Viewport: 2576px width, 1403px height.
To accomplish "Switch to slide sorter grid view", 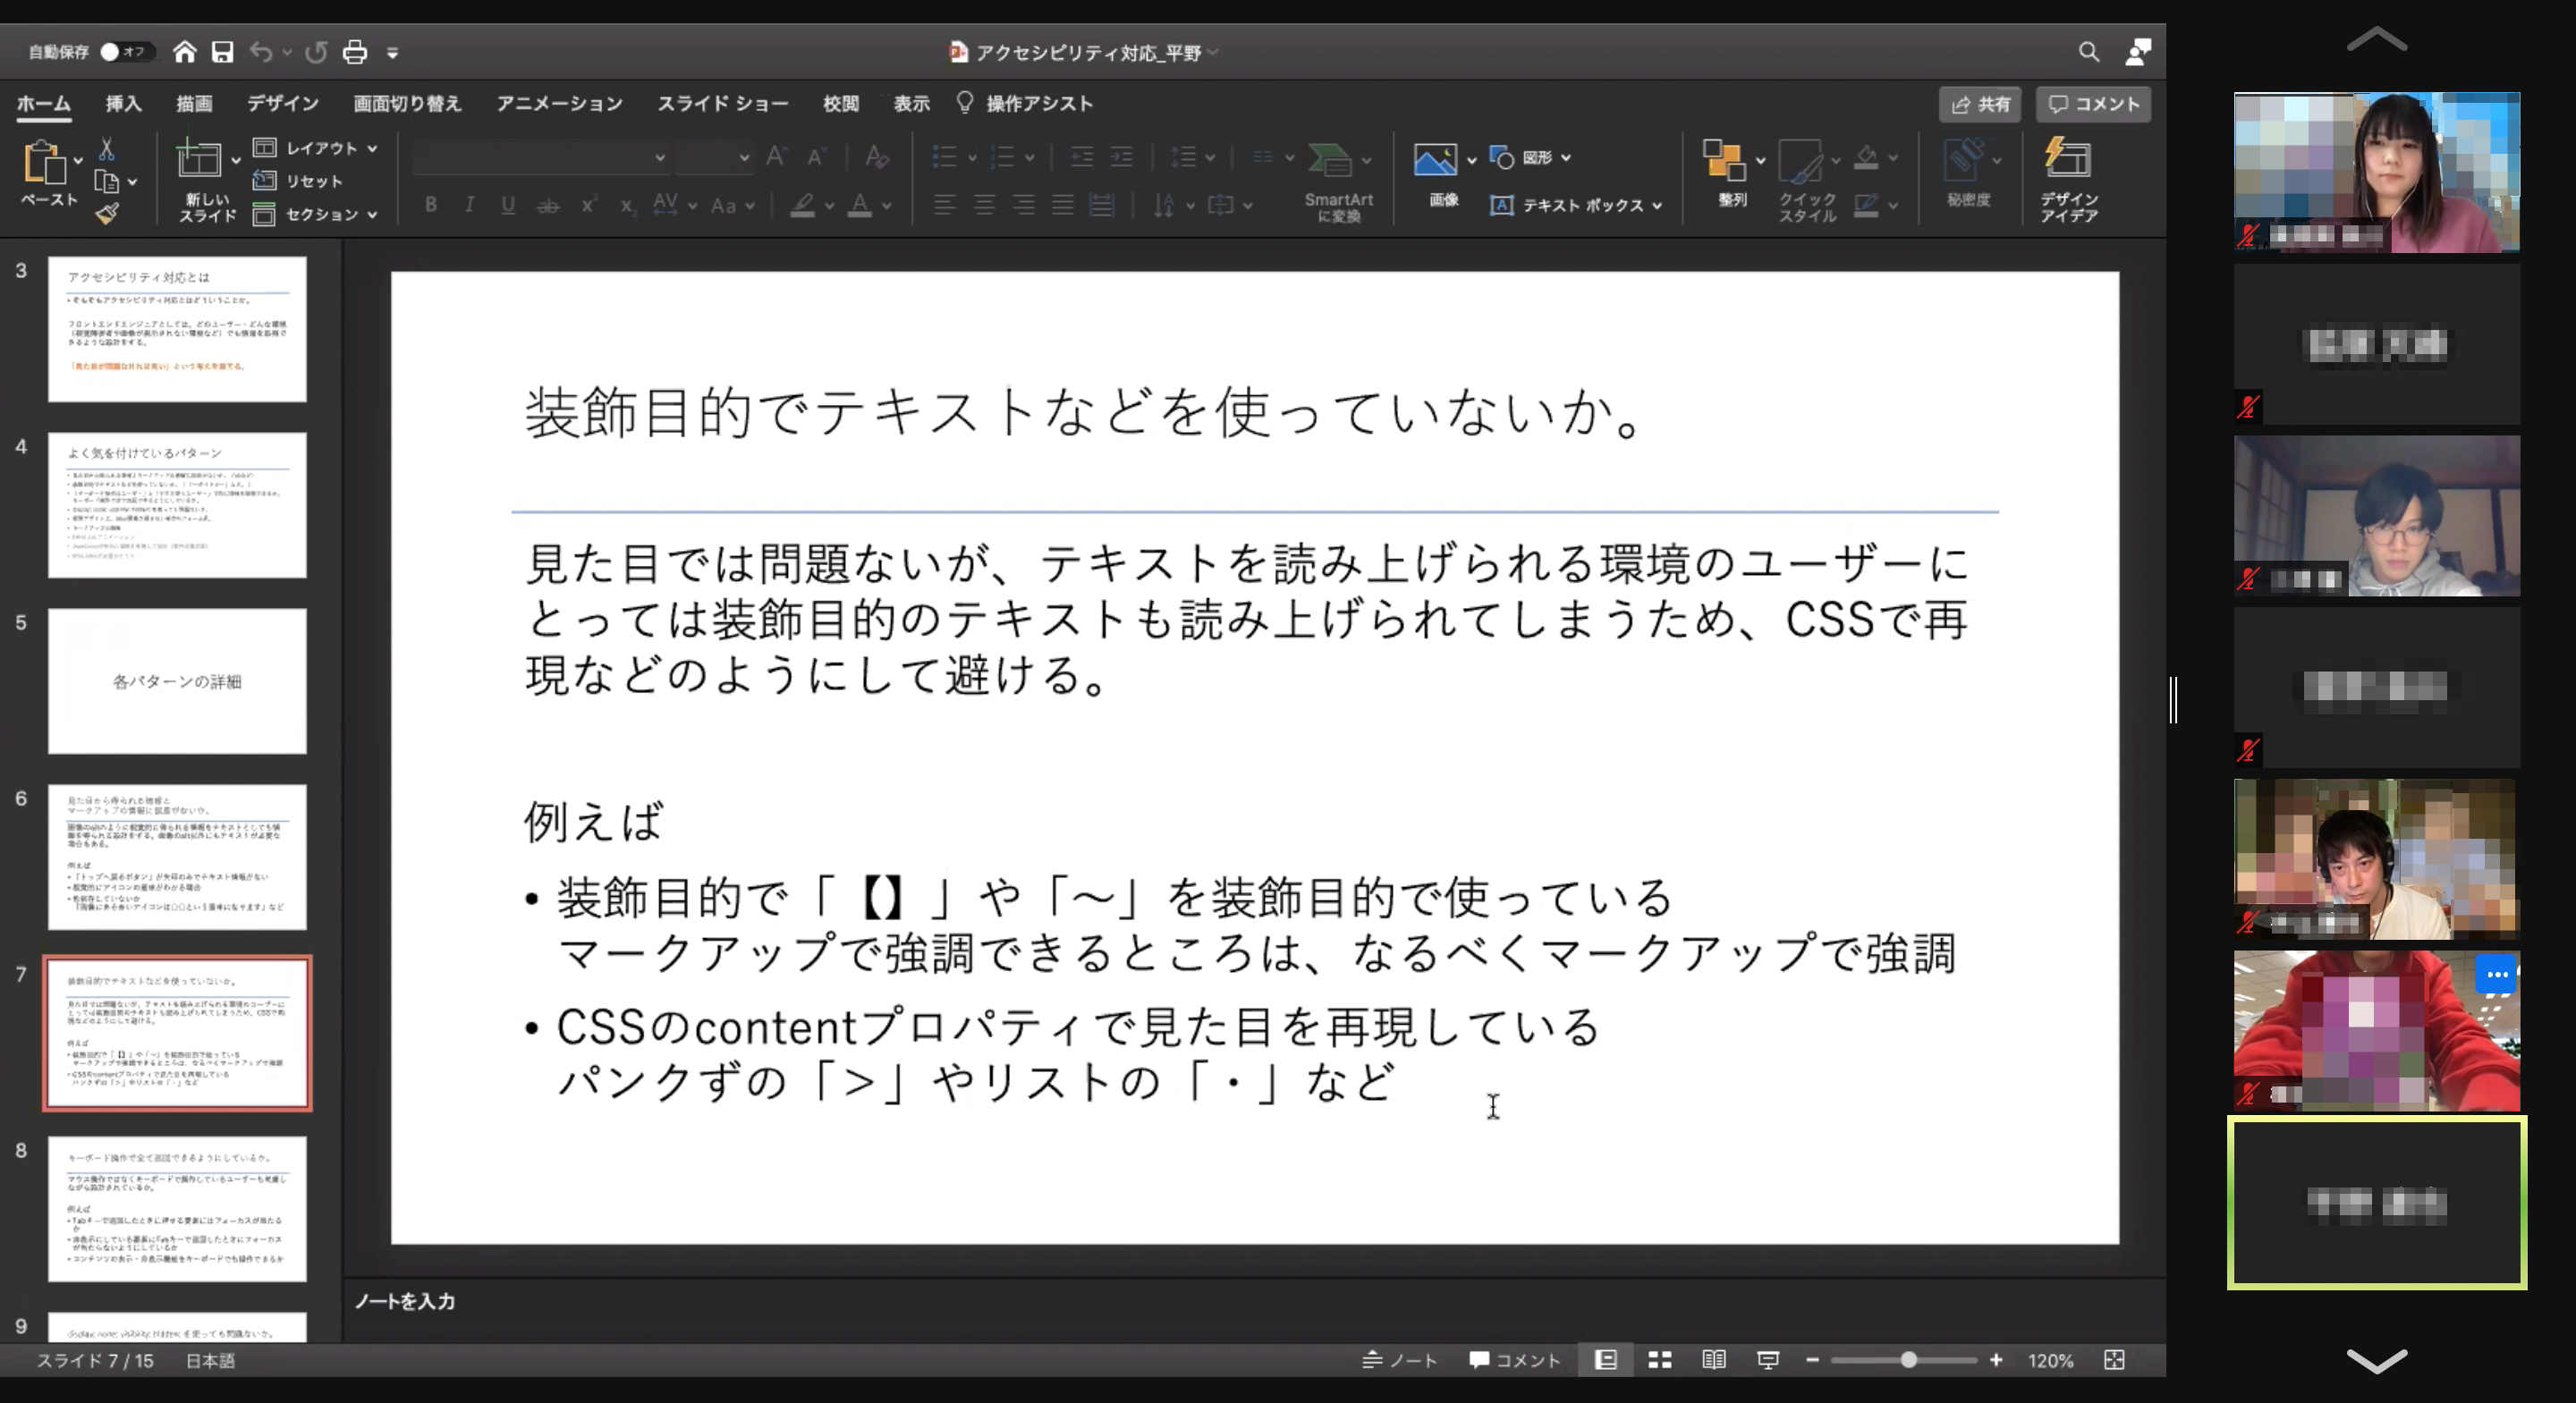I will tap(1660, 1360).
